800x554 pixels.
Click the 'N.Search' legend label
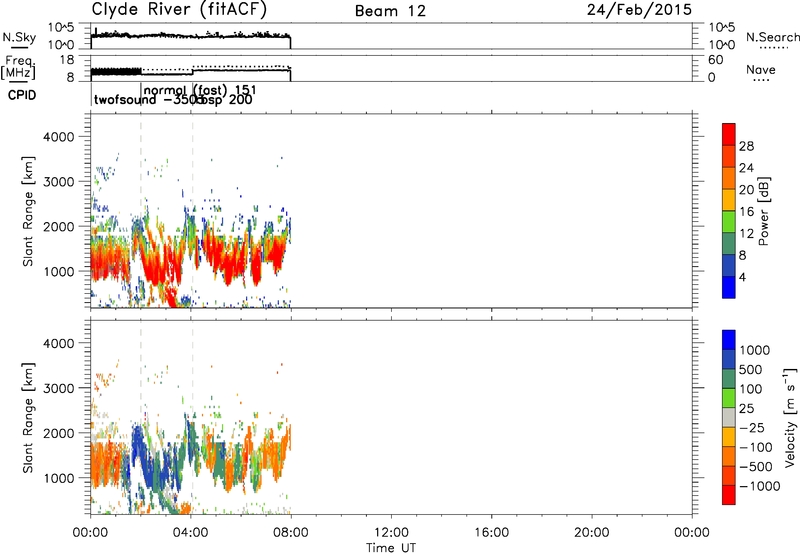[772, 37]
